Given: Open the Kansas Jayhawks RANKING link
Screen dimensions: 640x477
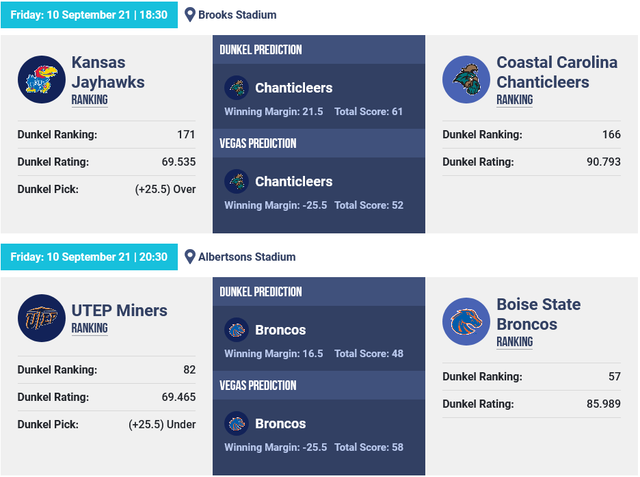Looking at the screenshot, I should pyautogui.click(x=90, y=100).
